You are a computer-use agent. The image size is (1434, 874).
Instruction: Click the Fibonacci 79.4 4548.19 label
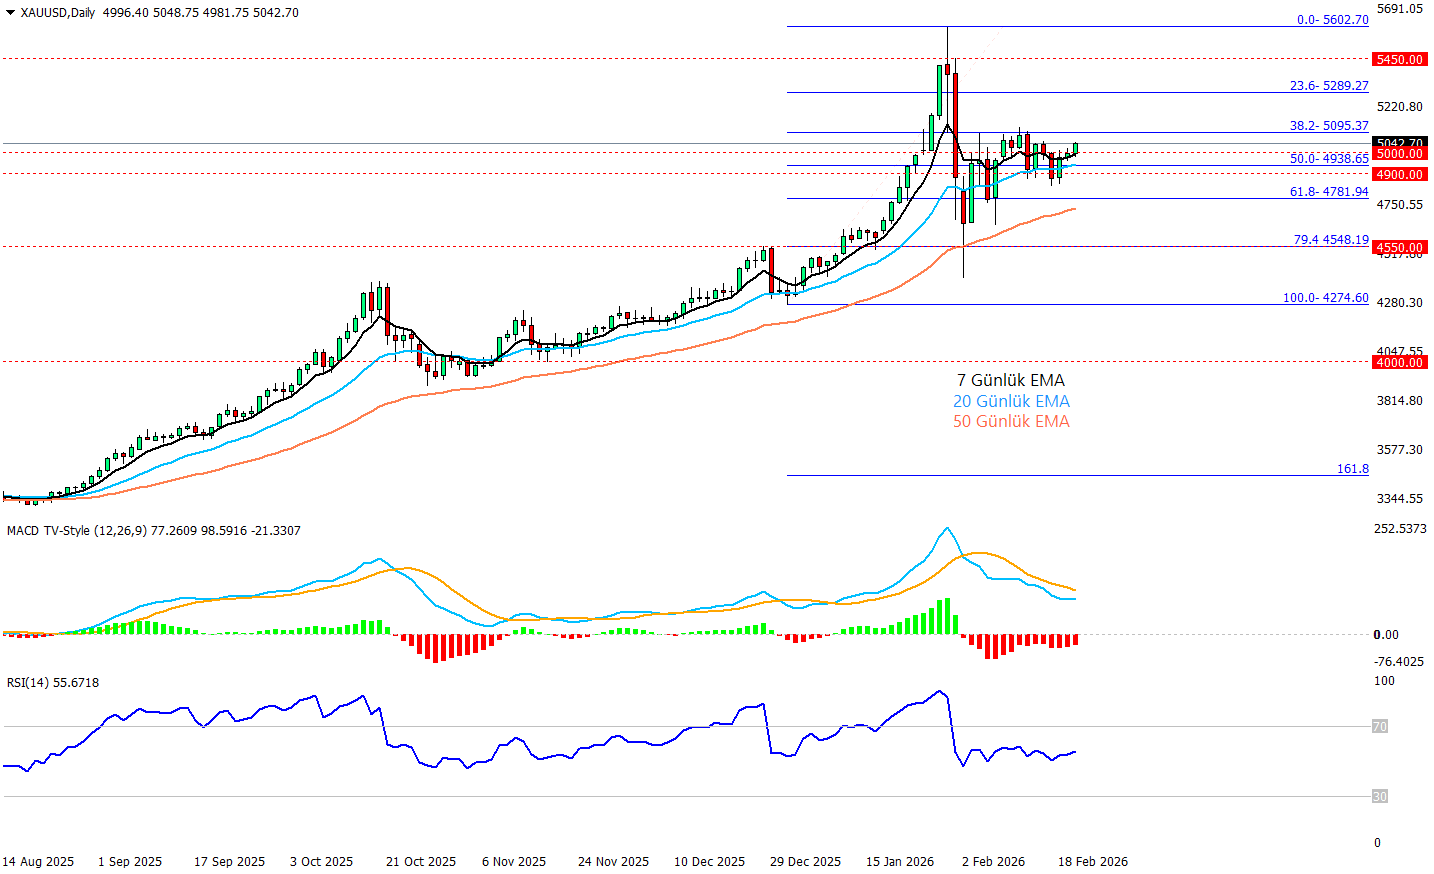[1330, 240]
